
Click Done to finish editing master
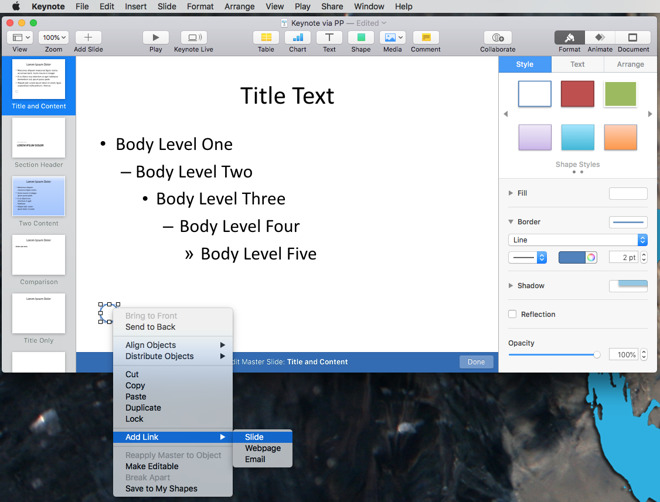(x=476, y=362)
